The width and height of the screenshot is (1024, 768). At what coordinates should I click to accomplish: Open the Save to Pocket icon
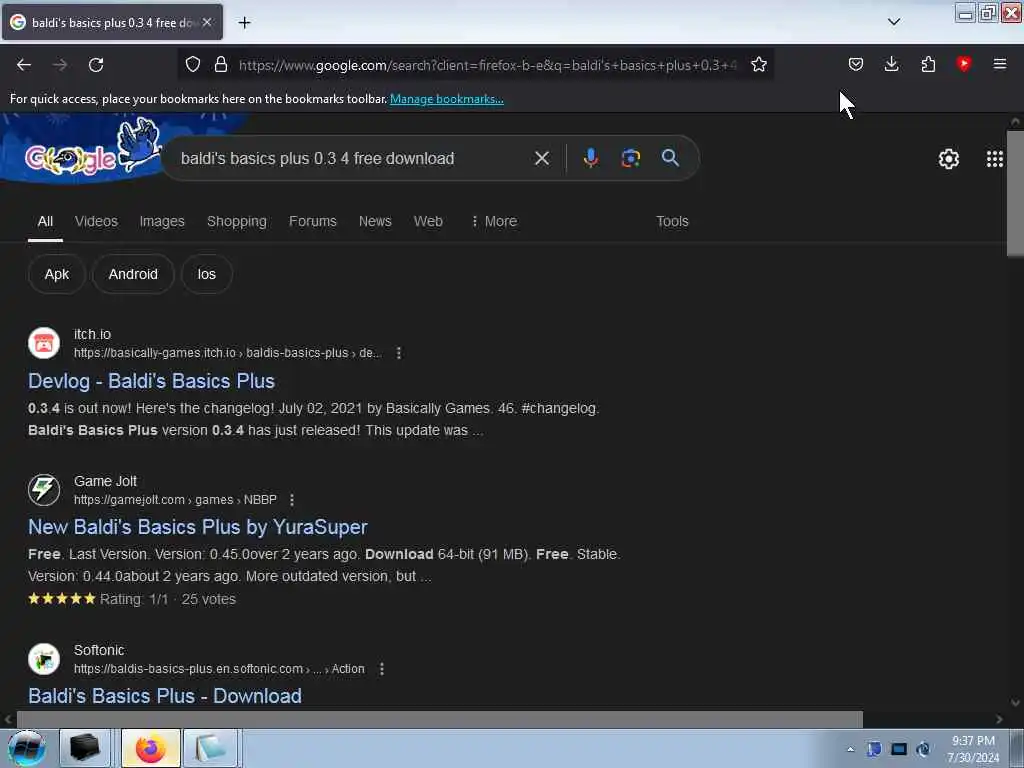(856, 64)
